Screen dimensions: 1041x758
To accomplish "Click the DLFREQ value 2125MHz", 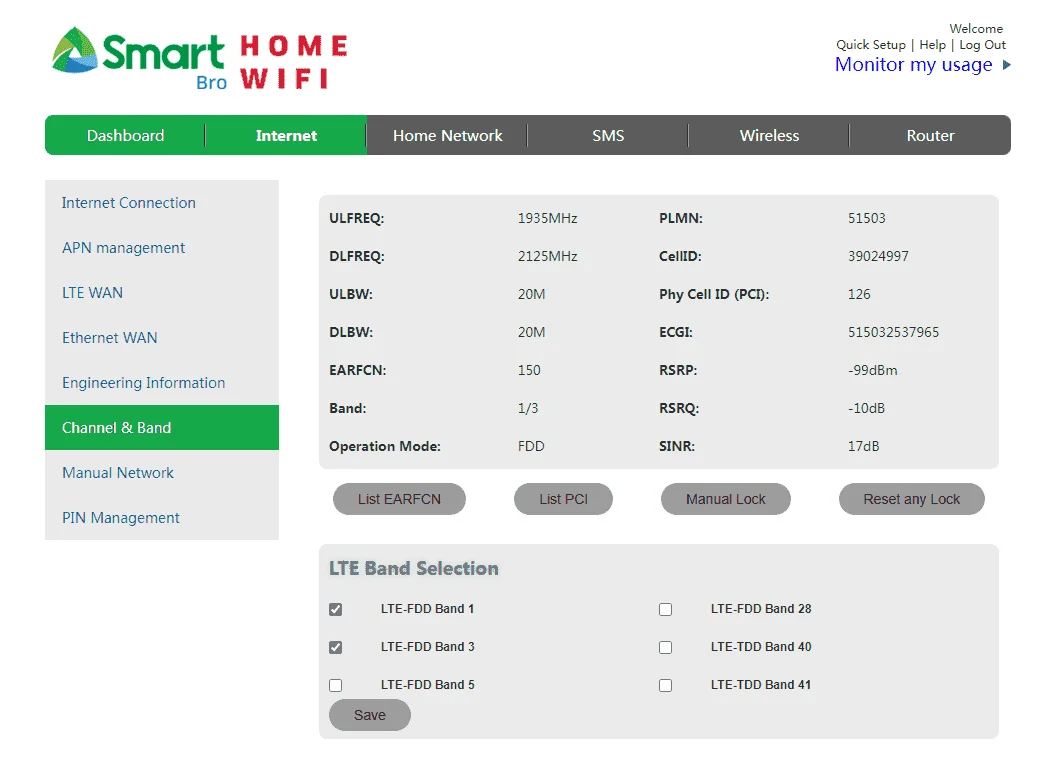I will 548,256.
